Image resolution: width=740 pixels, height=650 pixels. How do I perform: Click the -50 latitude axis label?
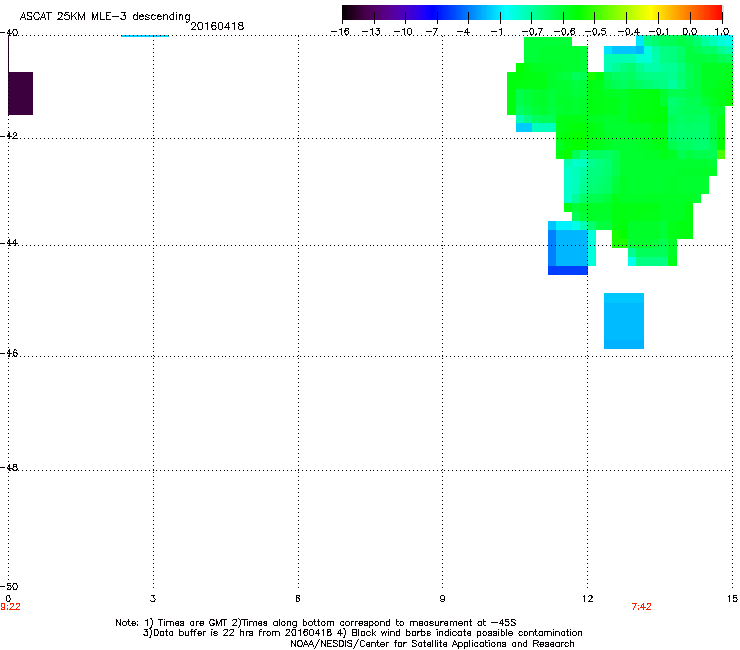pos(9,586)
